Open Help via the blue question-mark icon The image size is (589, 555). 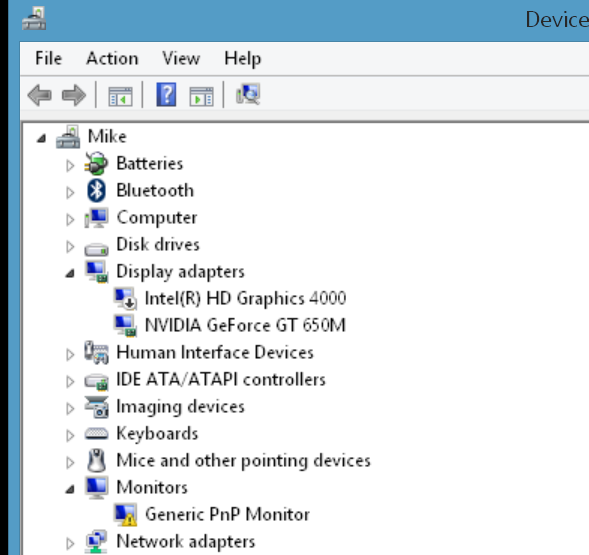[x=166, y=95]
